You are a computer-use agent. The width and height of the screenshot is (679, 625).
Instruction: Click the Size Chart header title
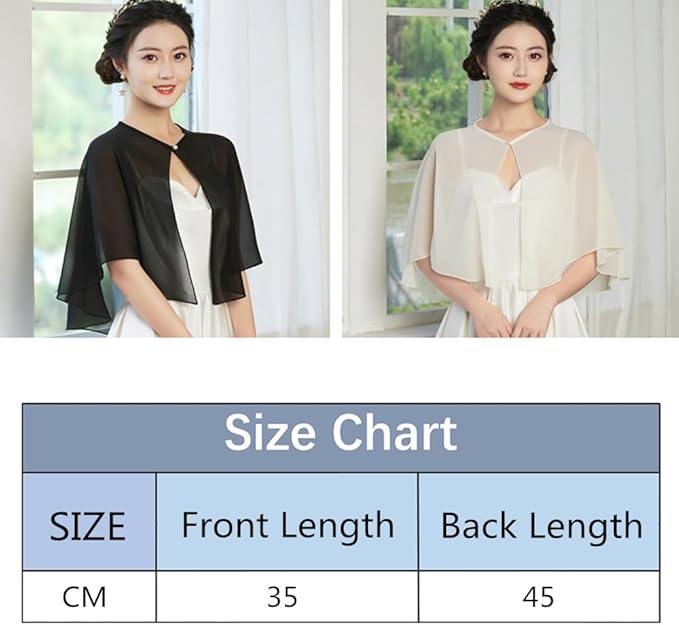click(x=341, y=433)
